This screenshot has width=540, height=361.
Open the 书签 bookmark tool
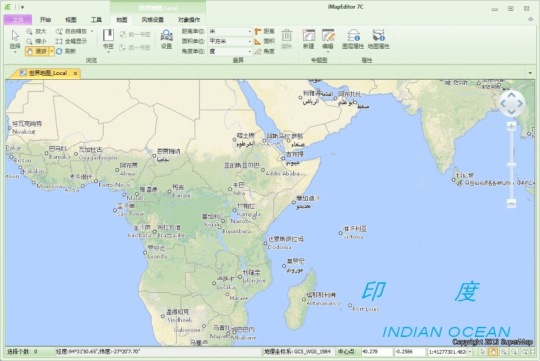click(108, 40)
